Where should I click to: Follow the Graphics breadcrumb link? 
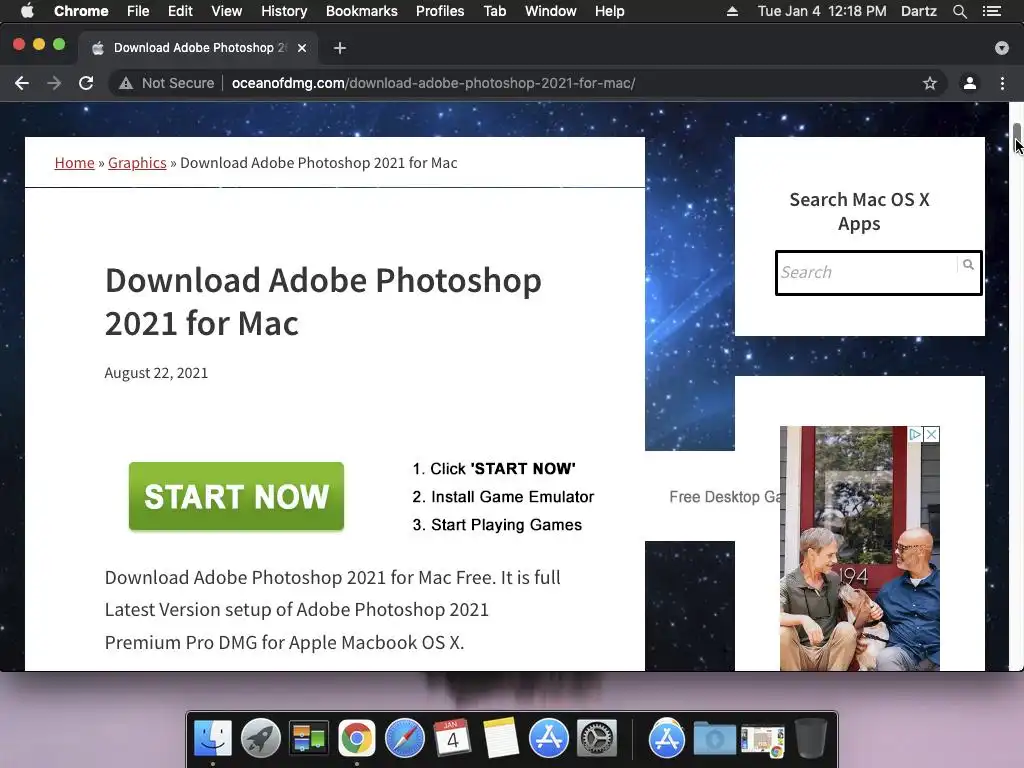tap(137, 163)
